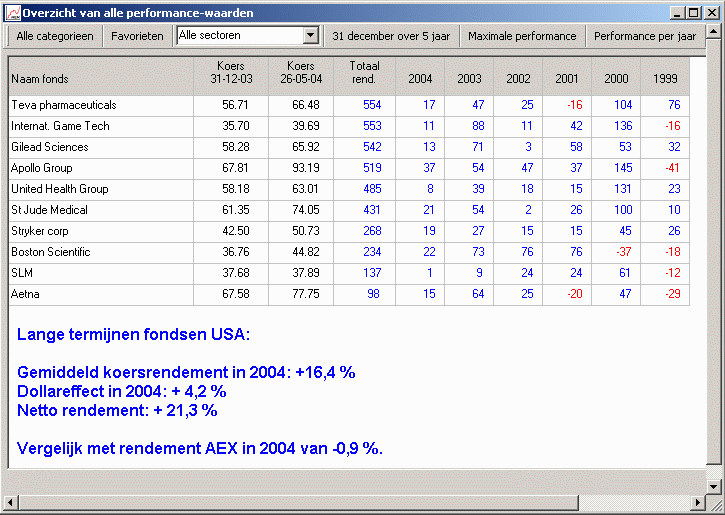The width and height of the screenshot is (725, 515).
Task: Switch to 31 december over 5 jaar view
Action: click(391, 36)
